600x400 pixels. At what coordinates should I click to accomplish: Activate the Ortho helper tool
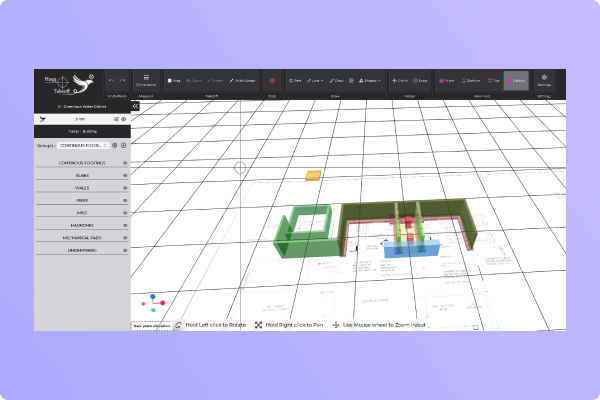tap(399, 80)
